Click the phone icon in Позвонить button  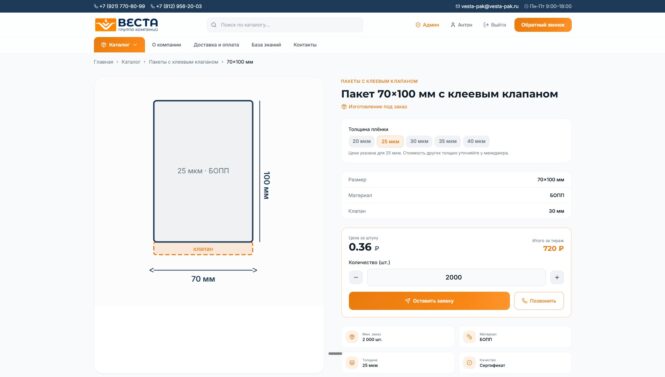click(525, 301)
